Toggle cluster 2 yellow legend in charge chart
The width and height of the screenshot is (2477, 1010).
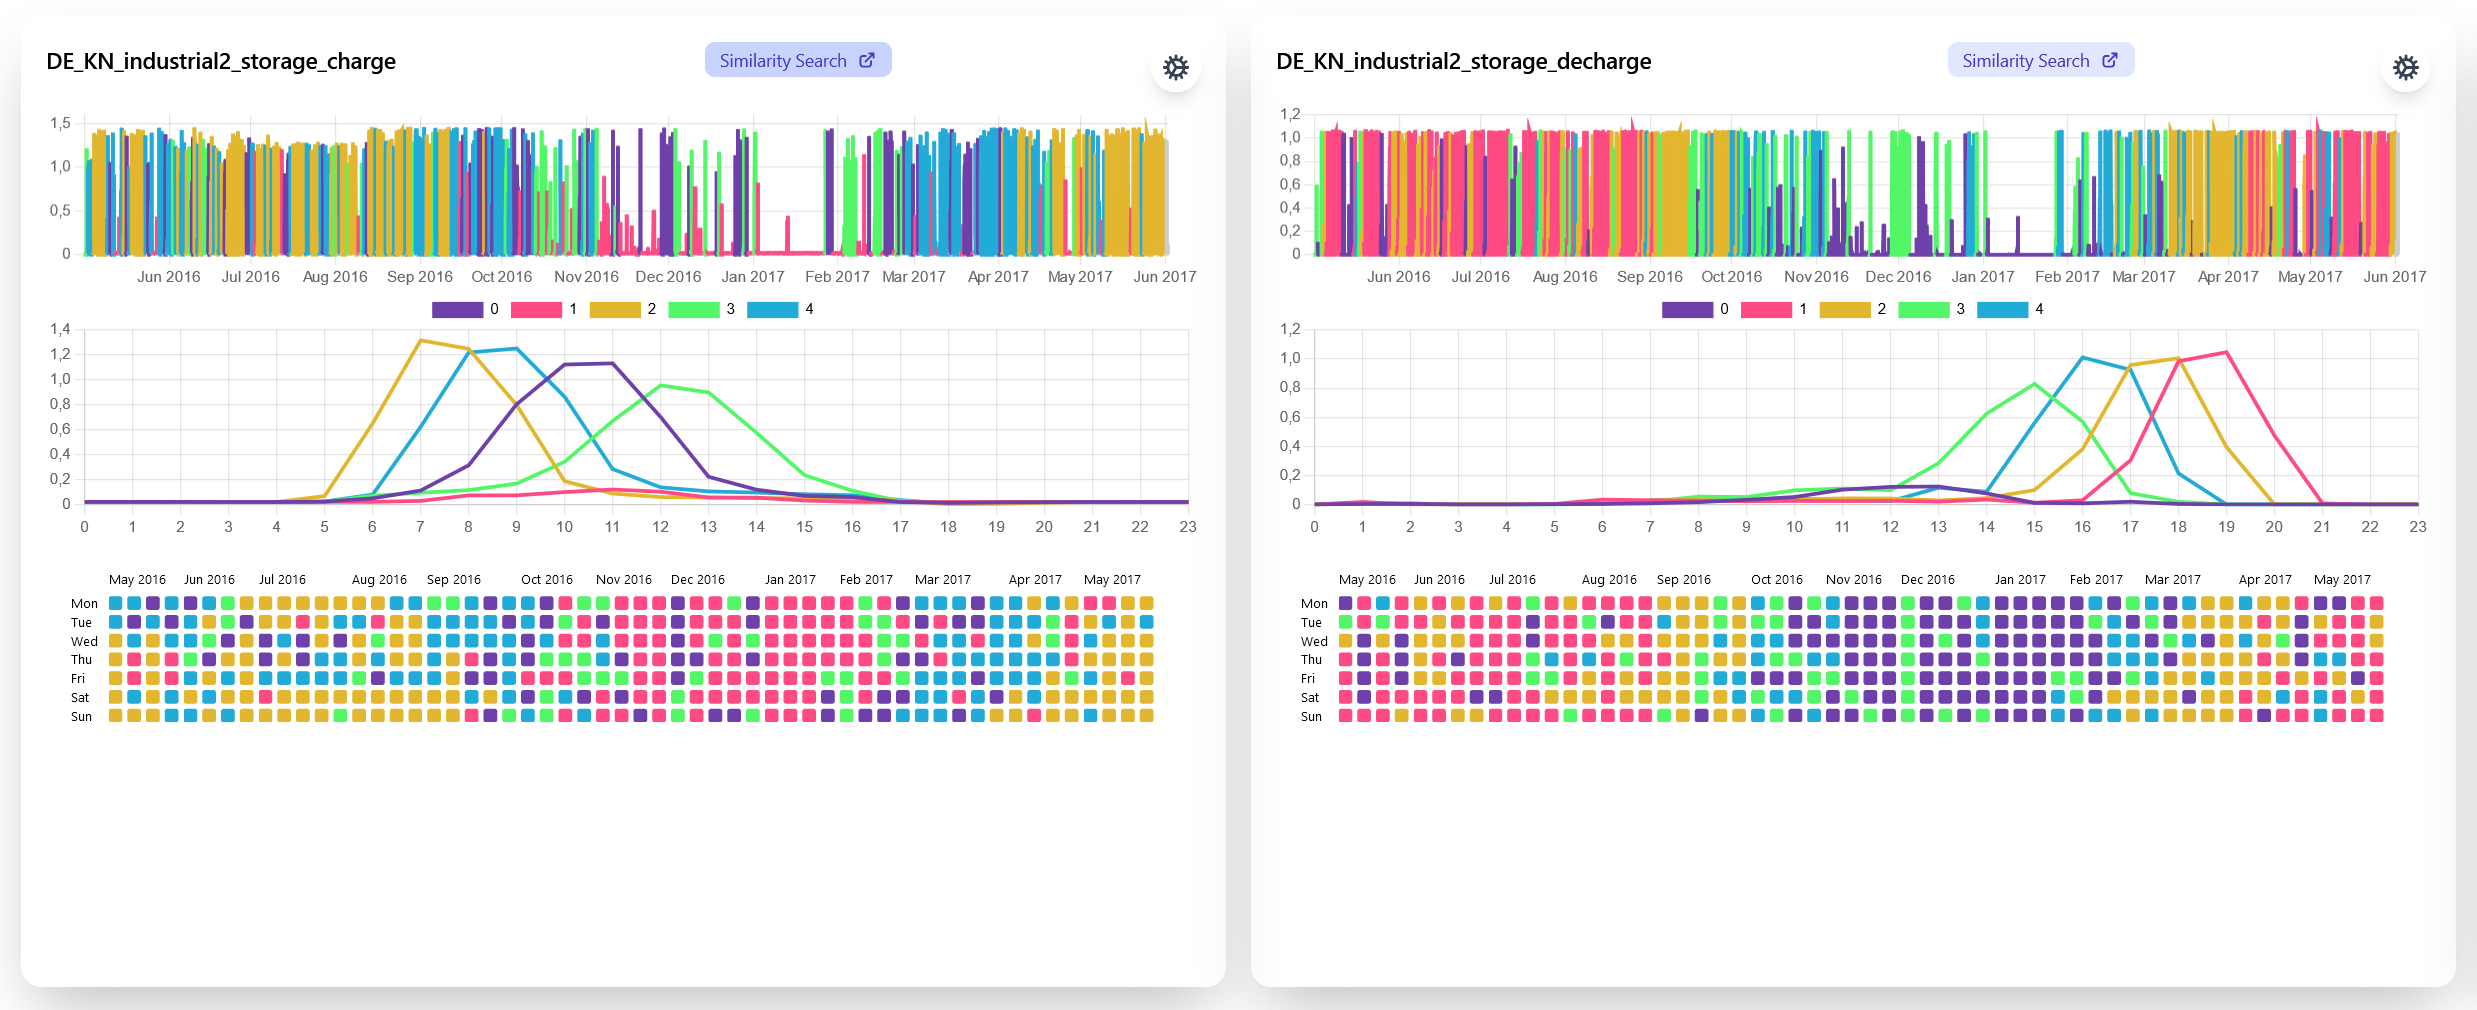[615, 310]
